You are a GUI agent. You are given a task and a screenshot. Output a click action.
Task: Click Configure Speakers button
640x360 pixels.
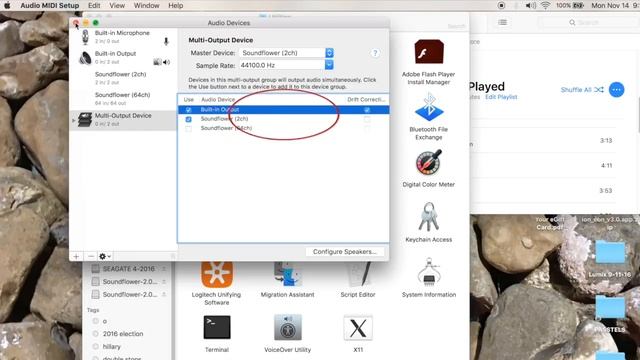click(345, 251)
